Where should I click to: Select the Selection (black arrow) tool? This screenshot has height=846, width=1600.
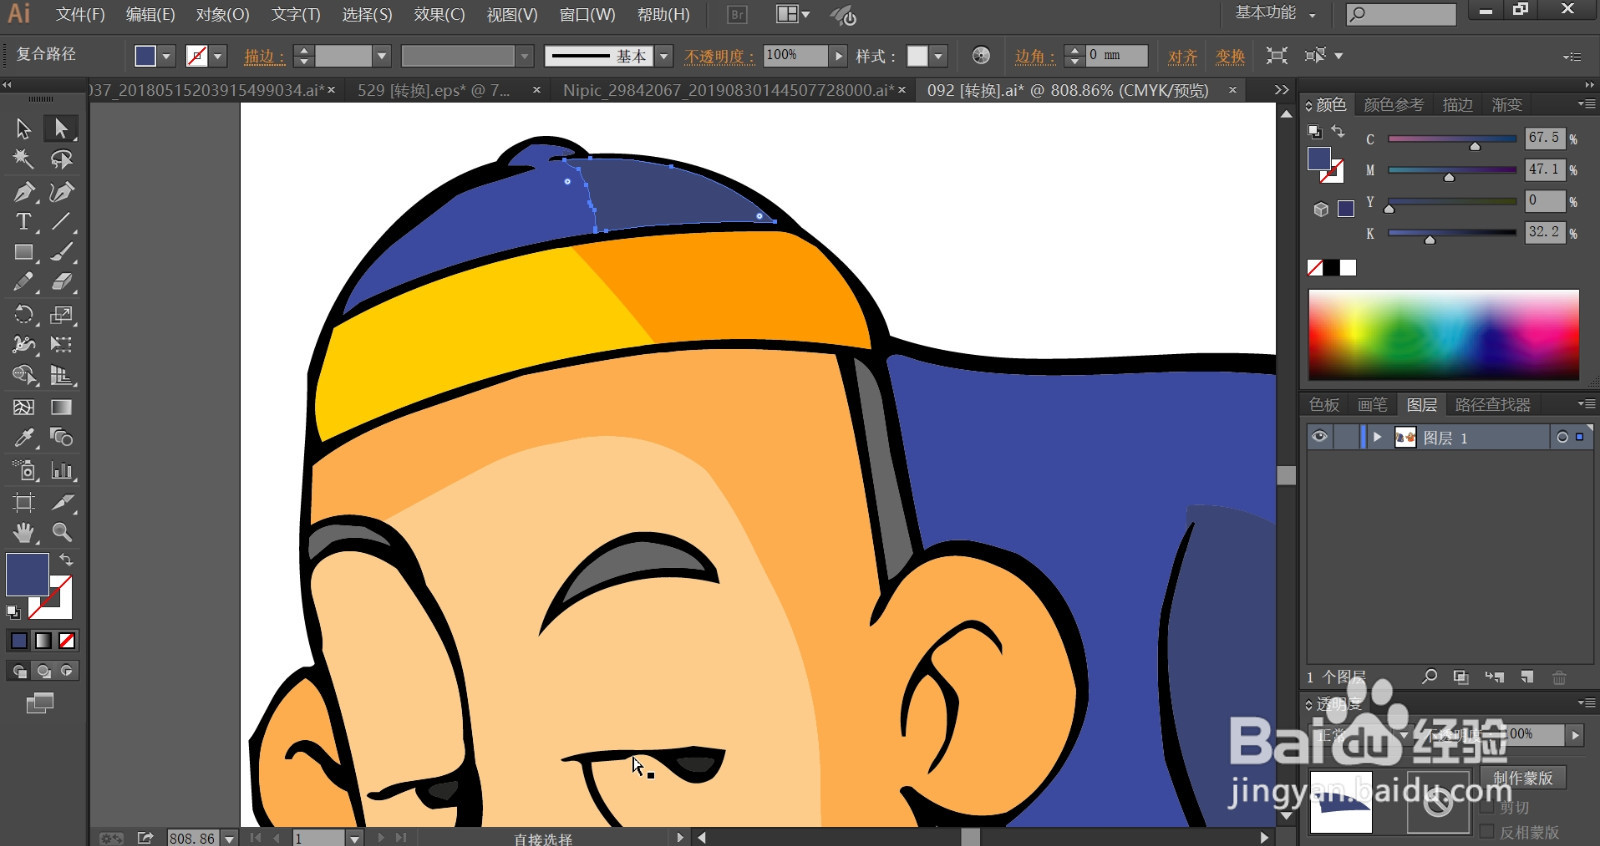click(23, 128)
